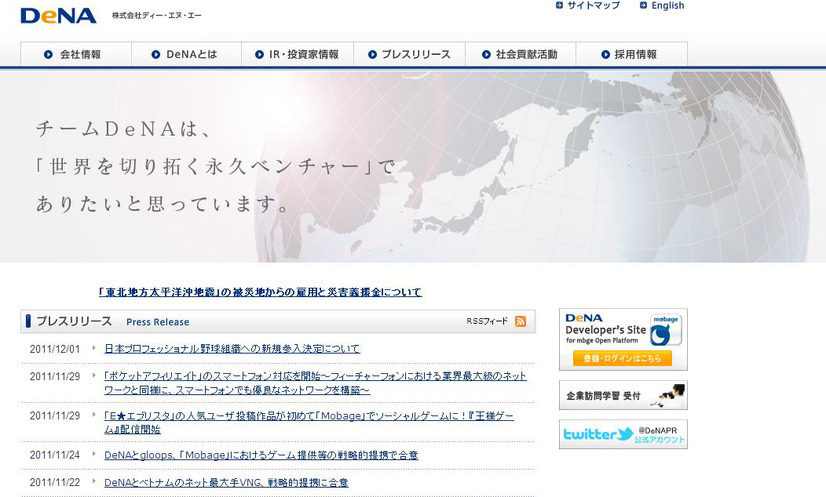Viewport: 826px width, 497px height.
Task: Switch to the English site
Action: 662,5
